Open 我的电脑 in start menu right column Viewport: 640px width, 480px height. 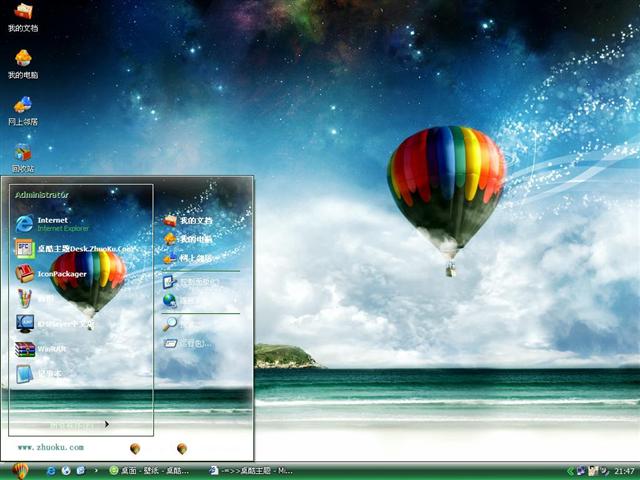point(188,239)
